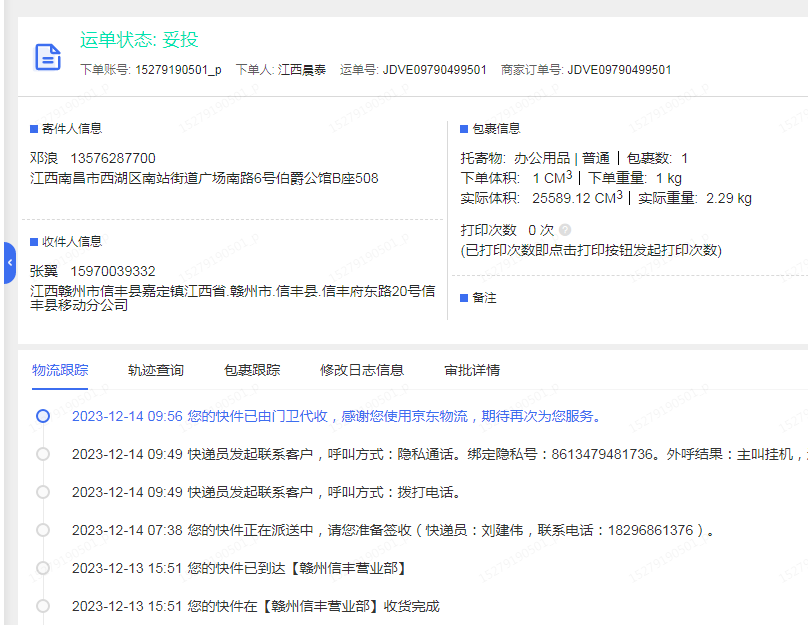Click the 打印次数 0 次 text
Image resolution: width=808 pixels, height=625 pixels.
click(507, 230)
